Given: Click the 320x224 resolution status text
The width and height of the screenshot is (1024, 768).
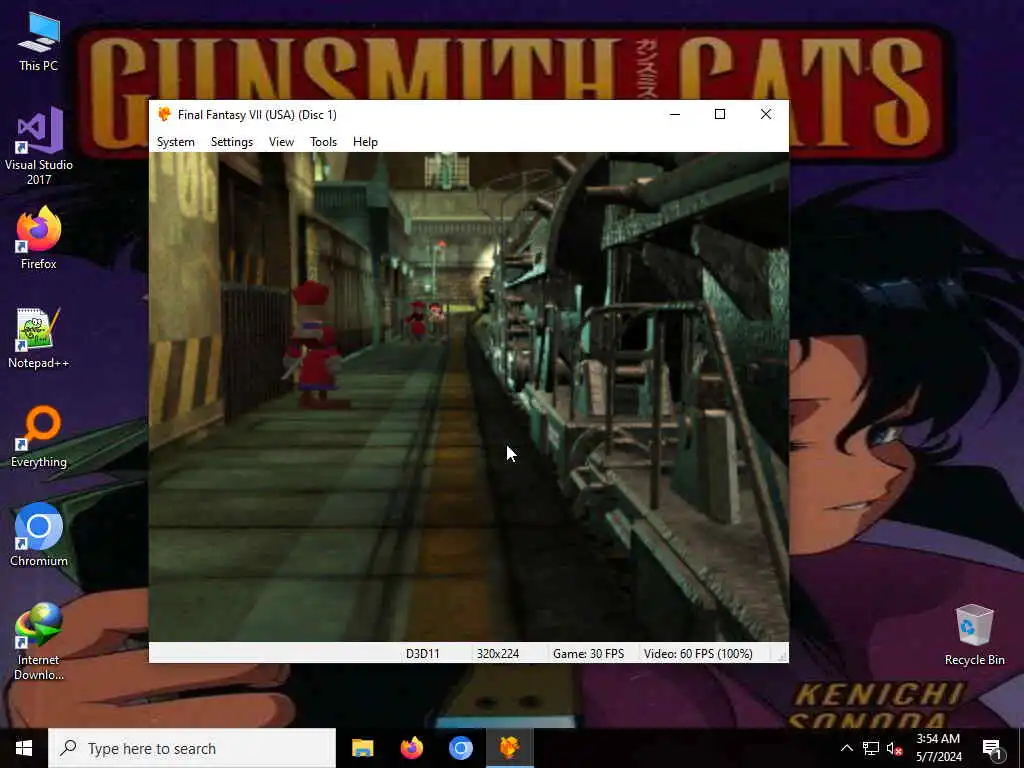Looking at the screenshot, I should [498, 654].
